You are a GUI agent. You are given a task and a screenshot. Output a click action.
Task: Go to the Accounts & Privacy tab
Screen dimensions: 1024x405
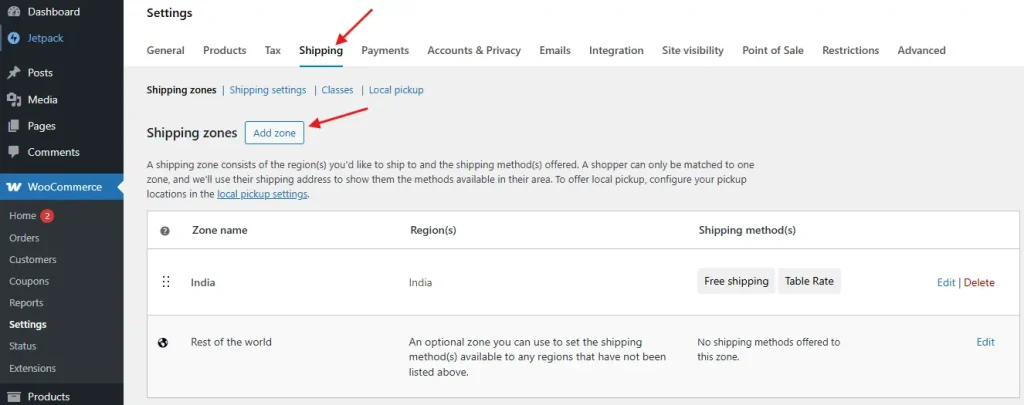(474, 50)
